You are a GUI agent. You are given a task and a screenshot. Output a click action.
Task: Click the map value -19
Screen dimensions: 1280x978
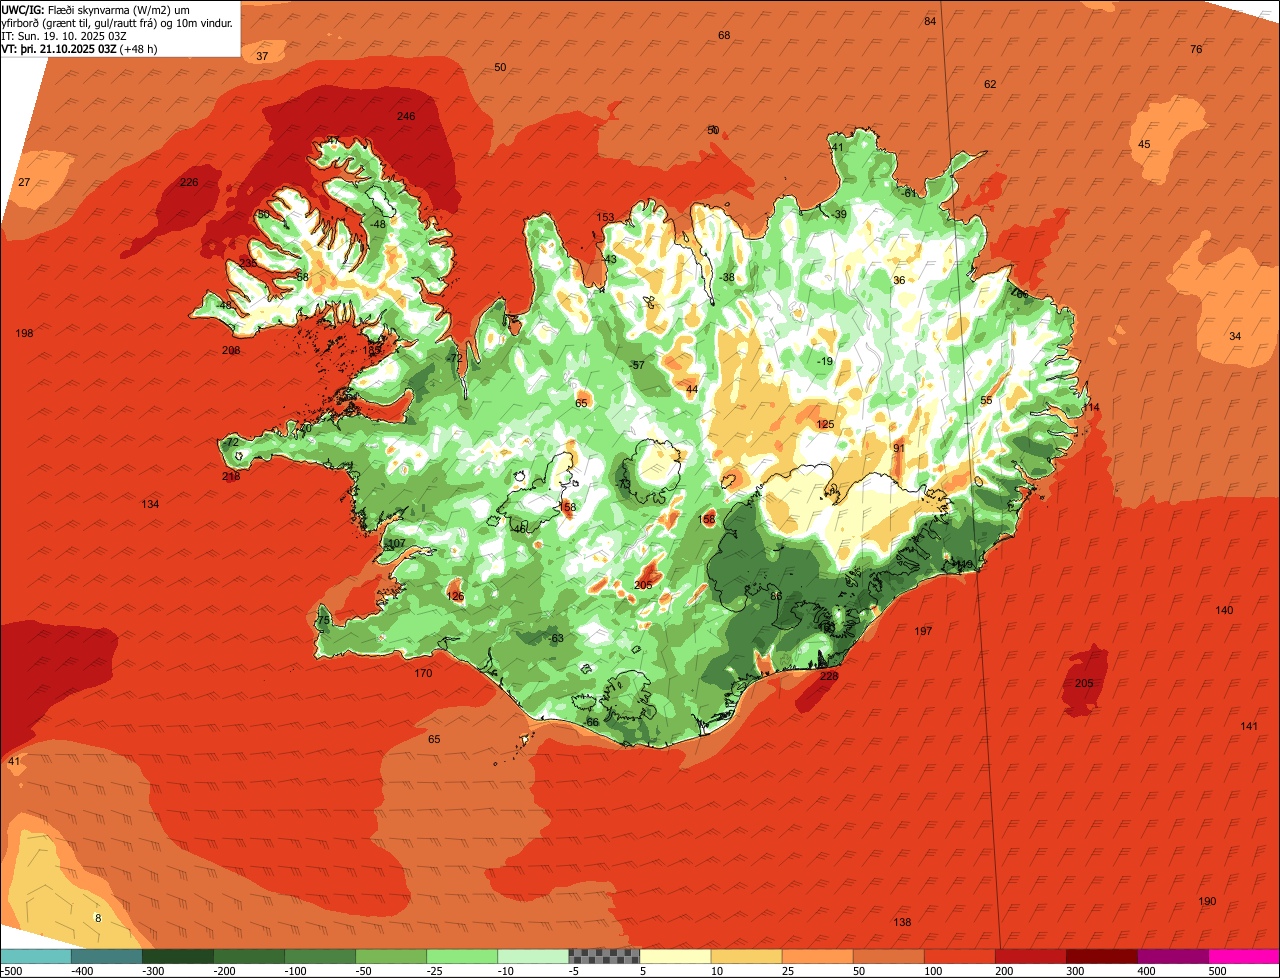[x=825, y=361]
